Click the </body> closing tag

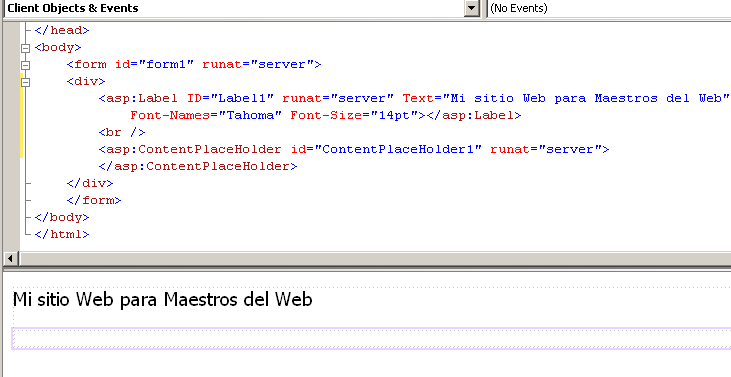click(62, 217)
